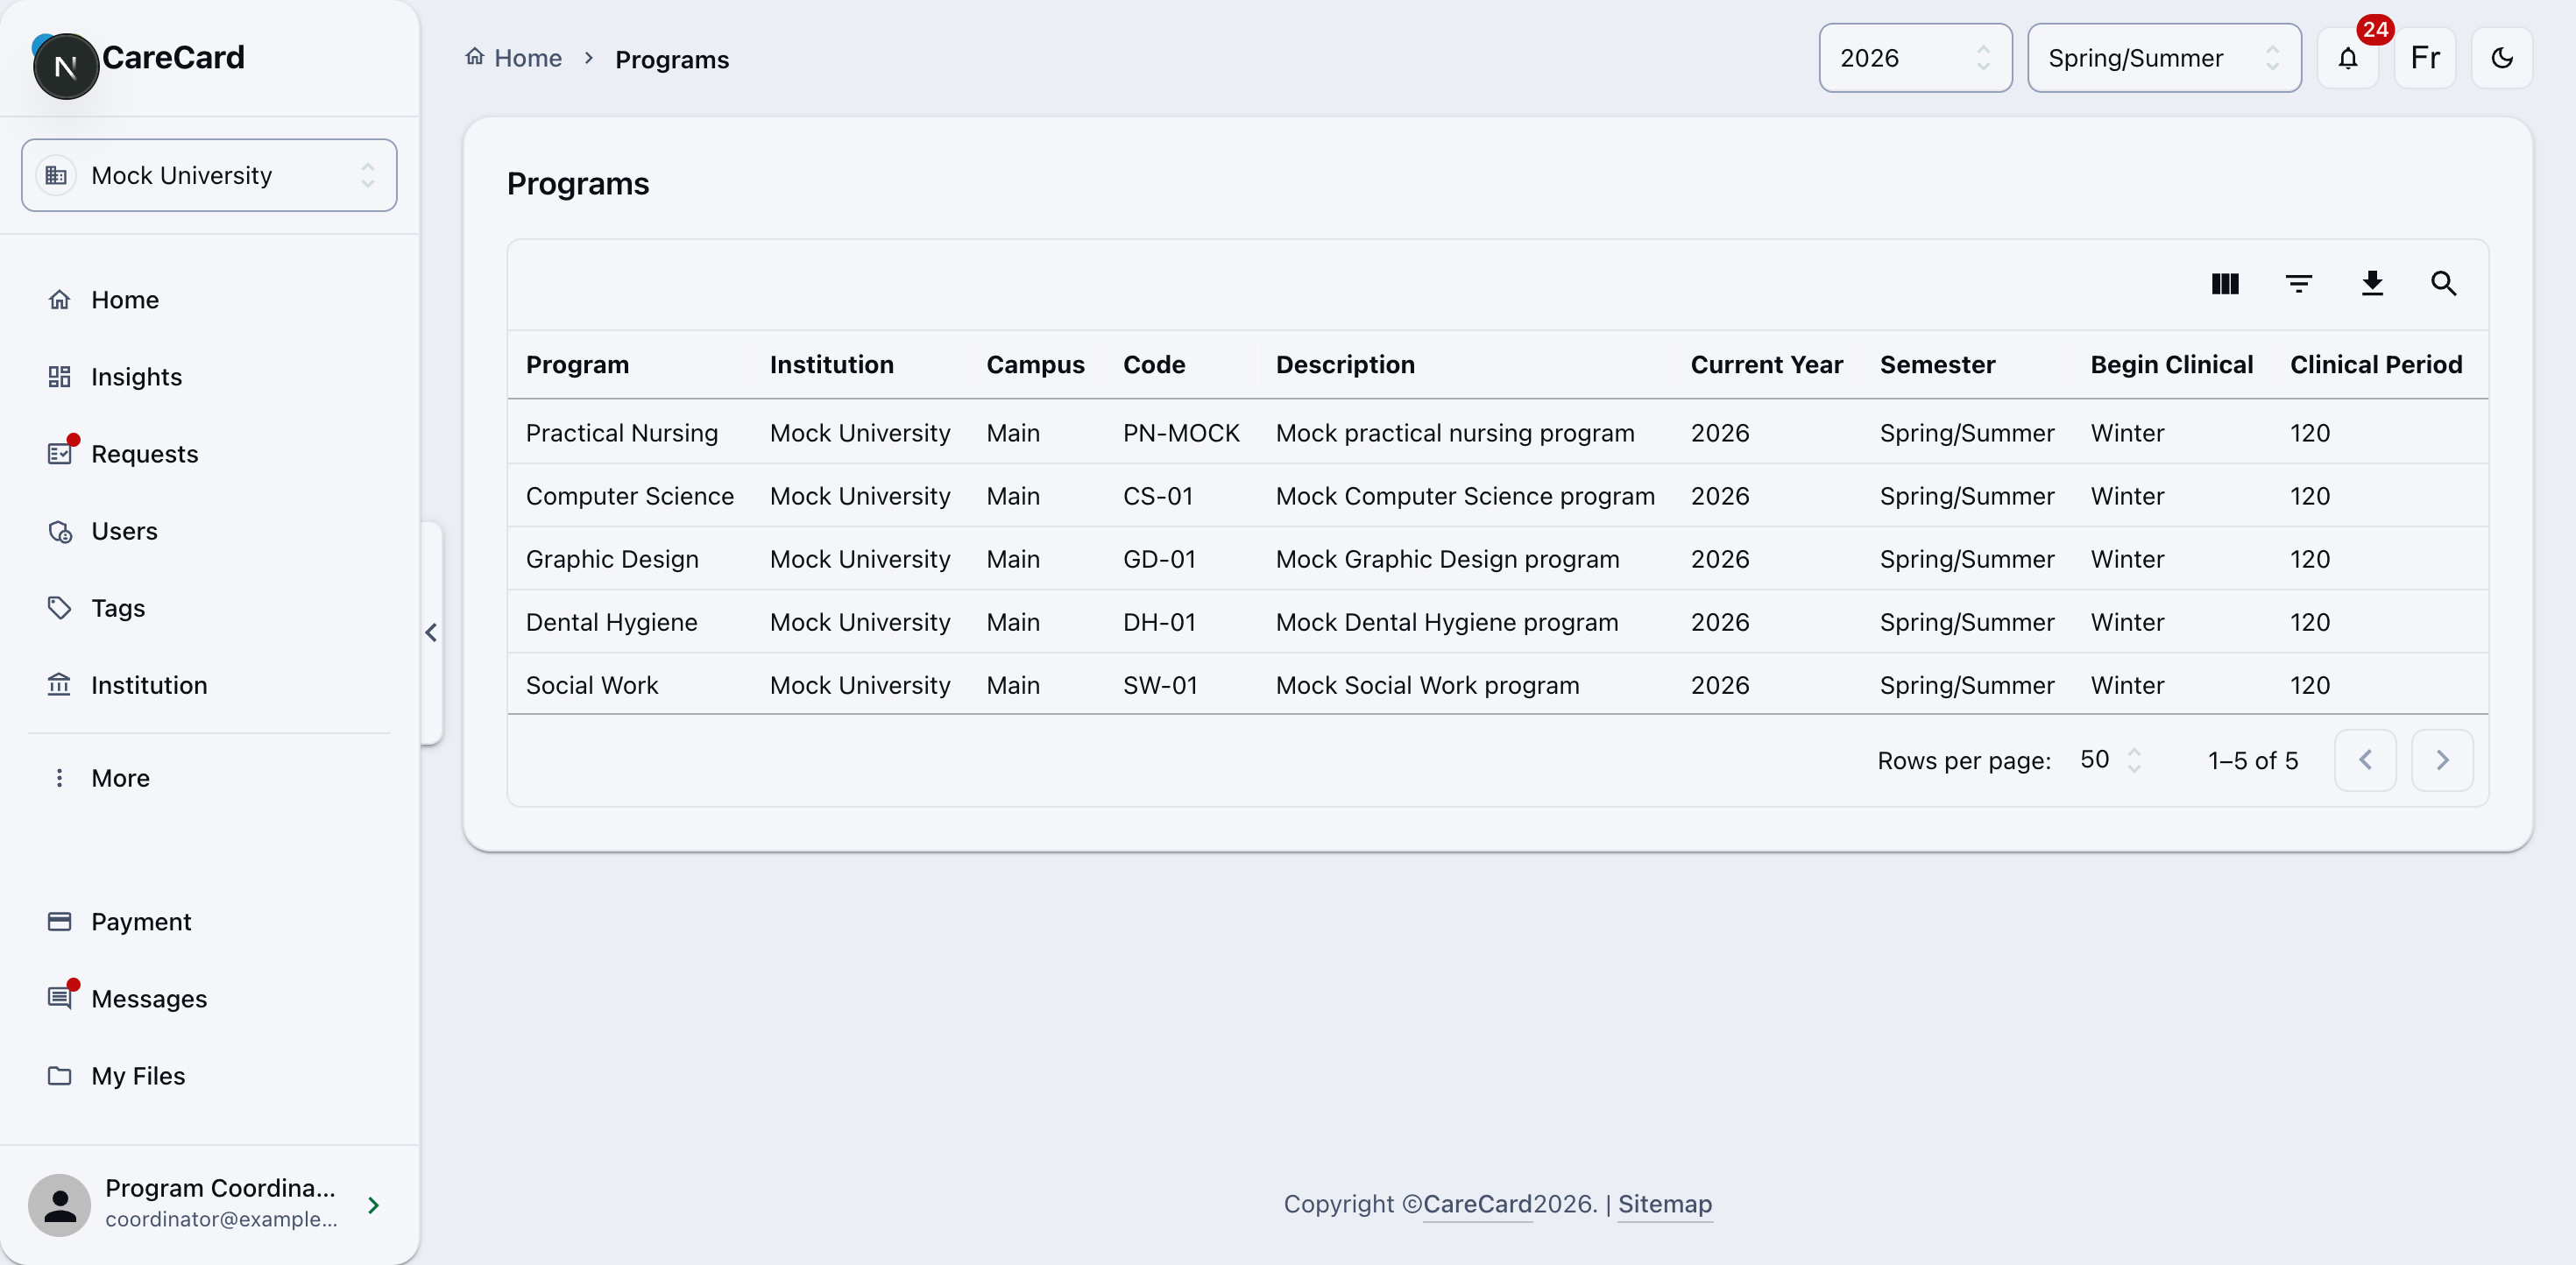Screen dimensions: 2576x1265
Task: Click the GD-01 code cell
Action: click(1159, 559)
